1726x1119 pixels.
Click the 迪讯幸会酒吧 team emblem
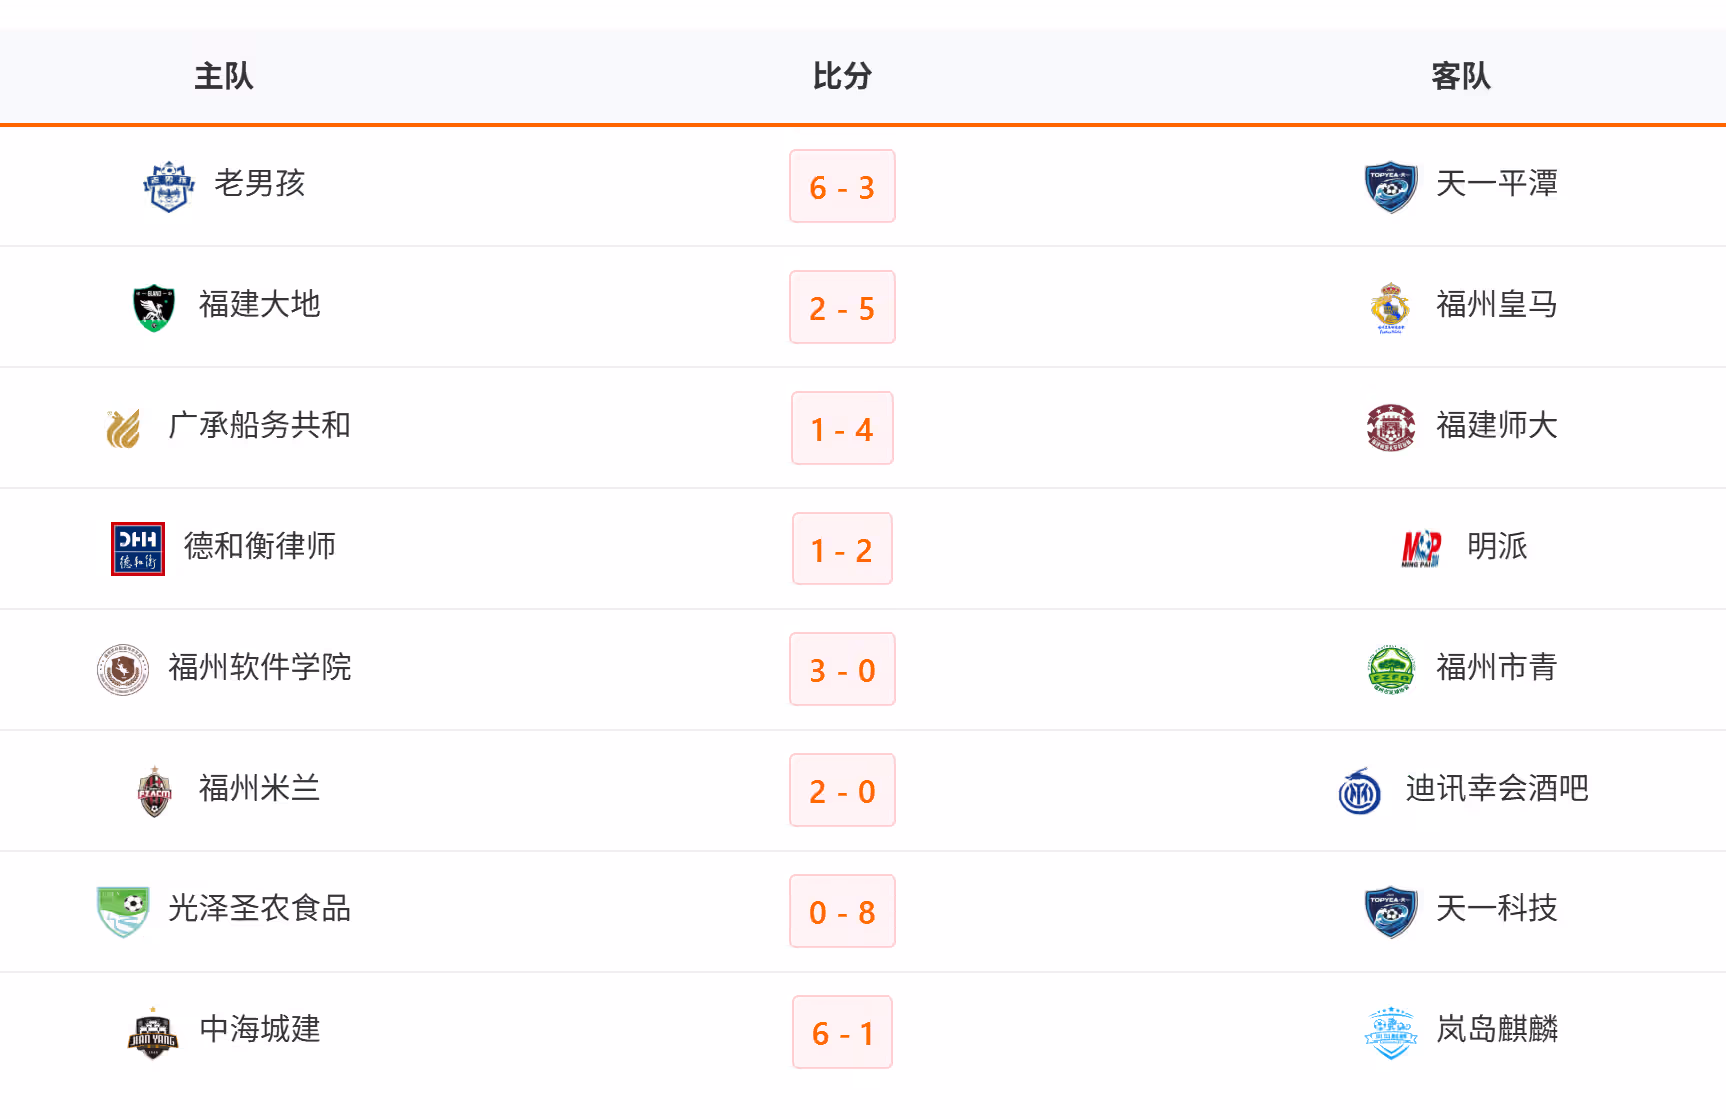pos(1360,791)
